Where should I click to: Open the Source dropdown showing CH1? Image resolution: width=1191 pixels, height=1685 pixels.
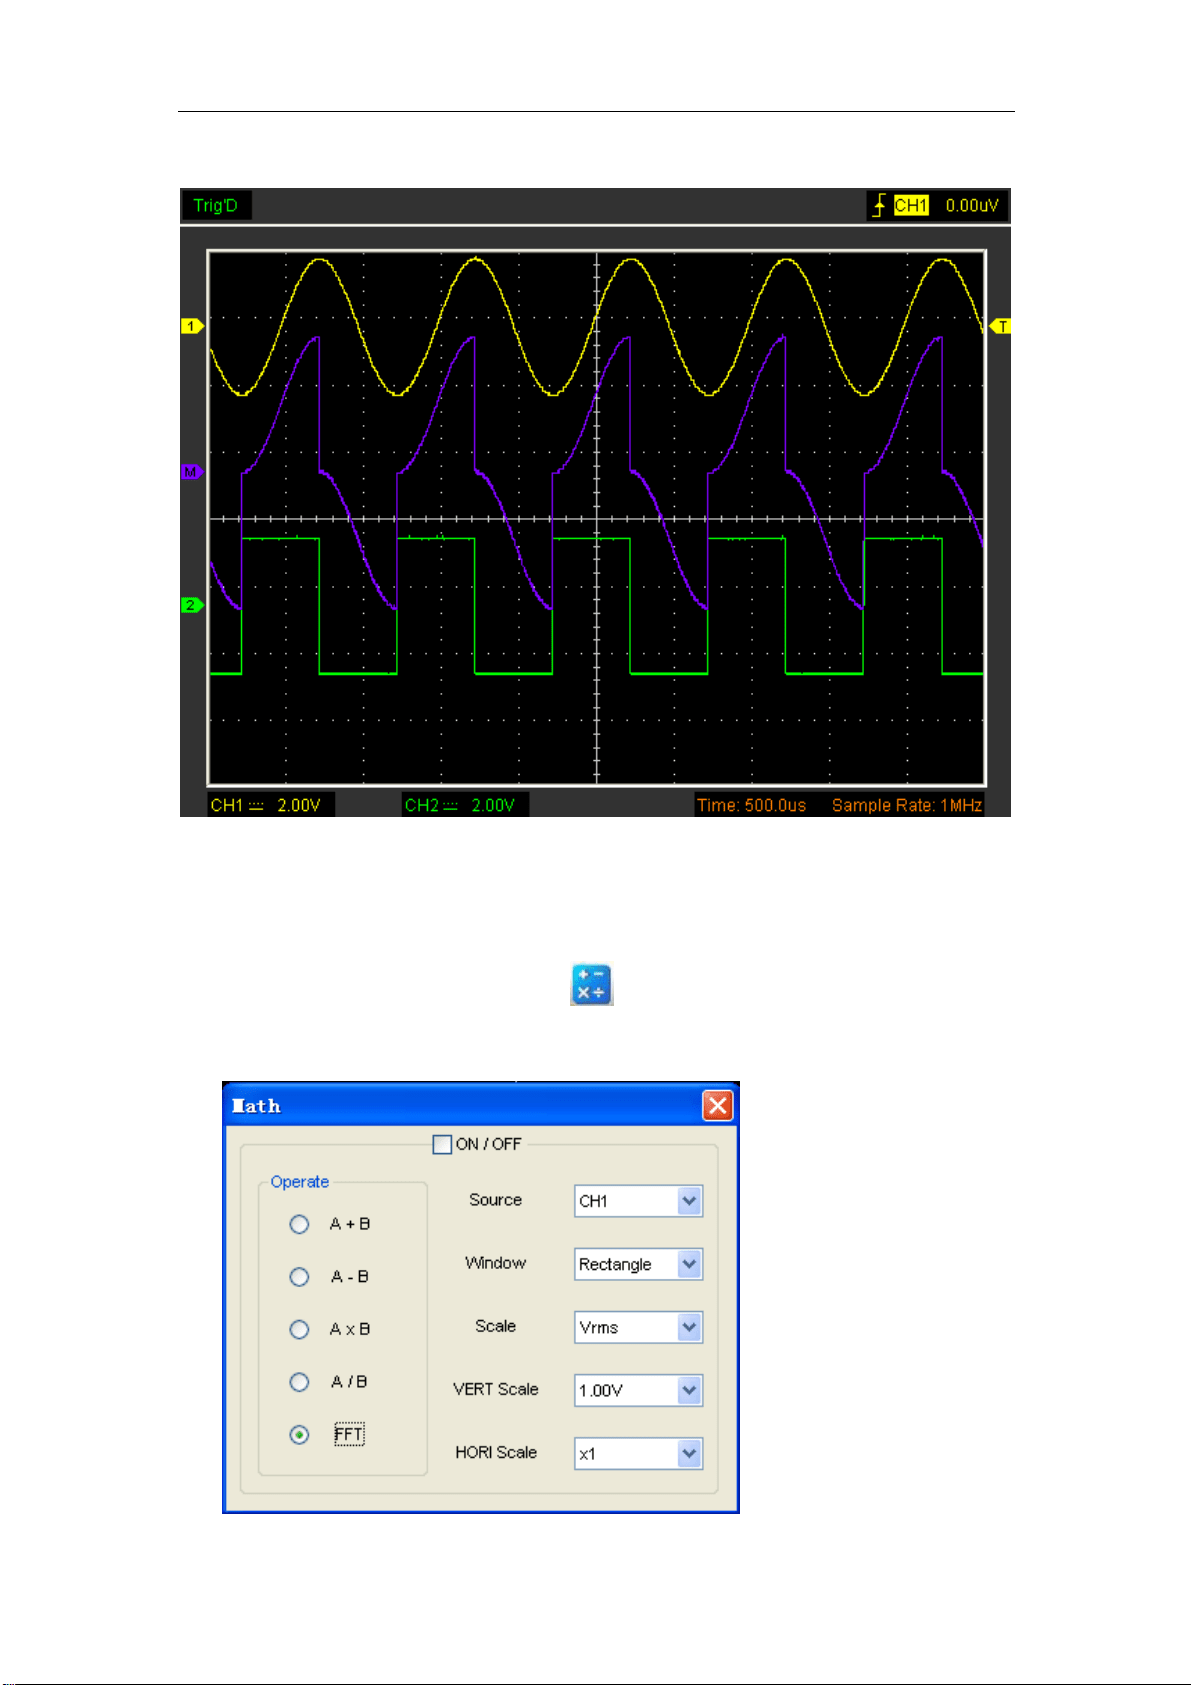point(639,1201)
